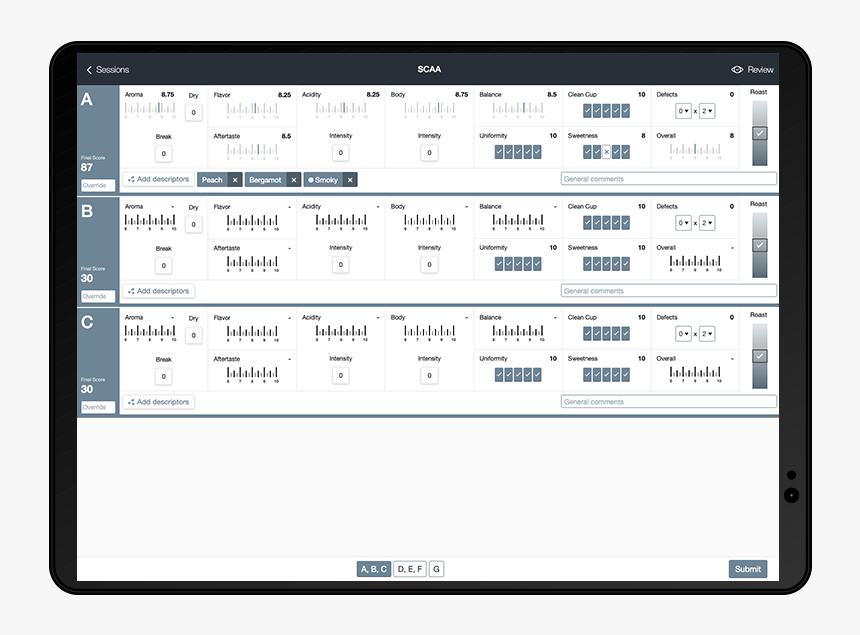Adjust Balance score scale for sample A
Viewport: 860px width, 635px height.
tap(518, 109)
